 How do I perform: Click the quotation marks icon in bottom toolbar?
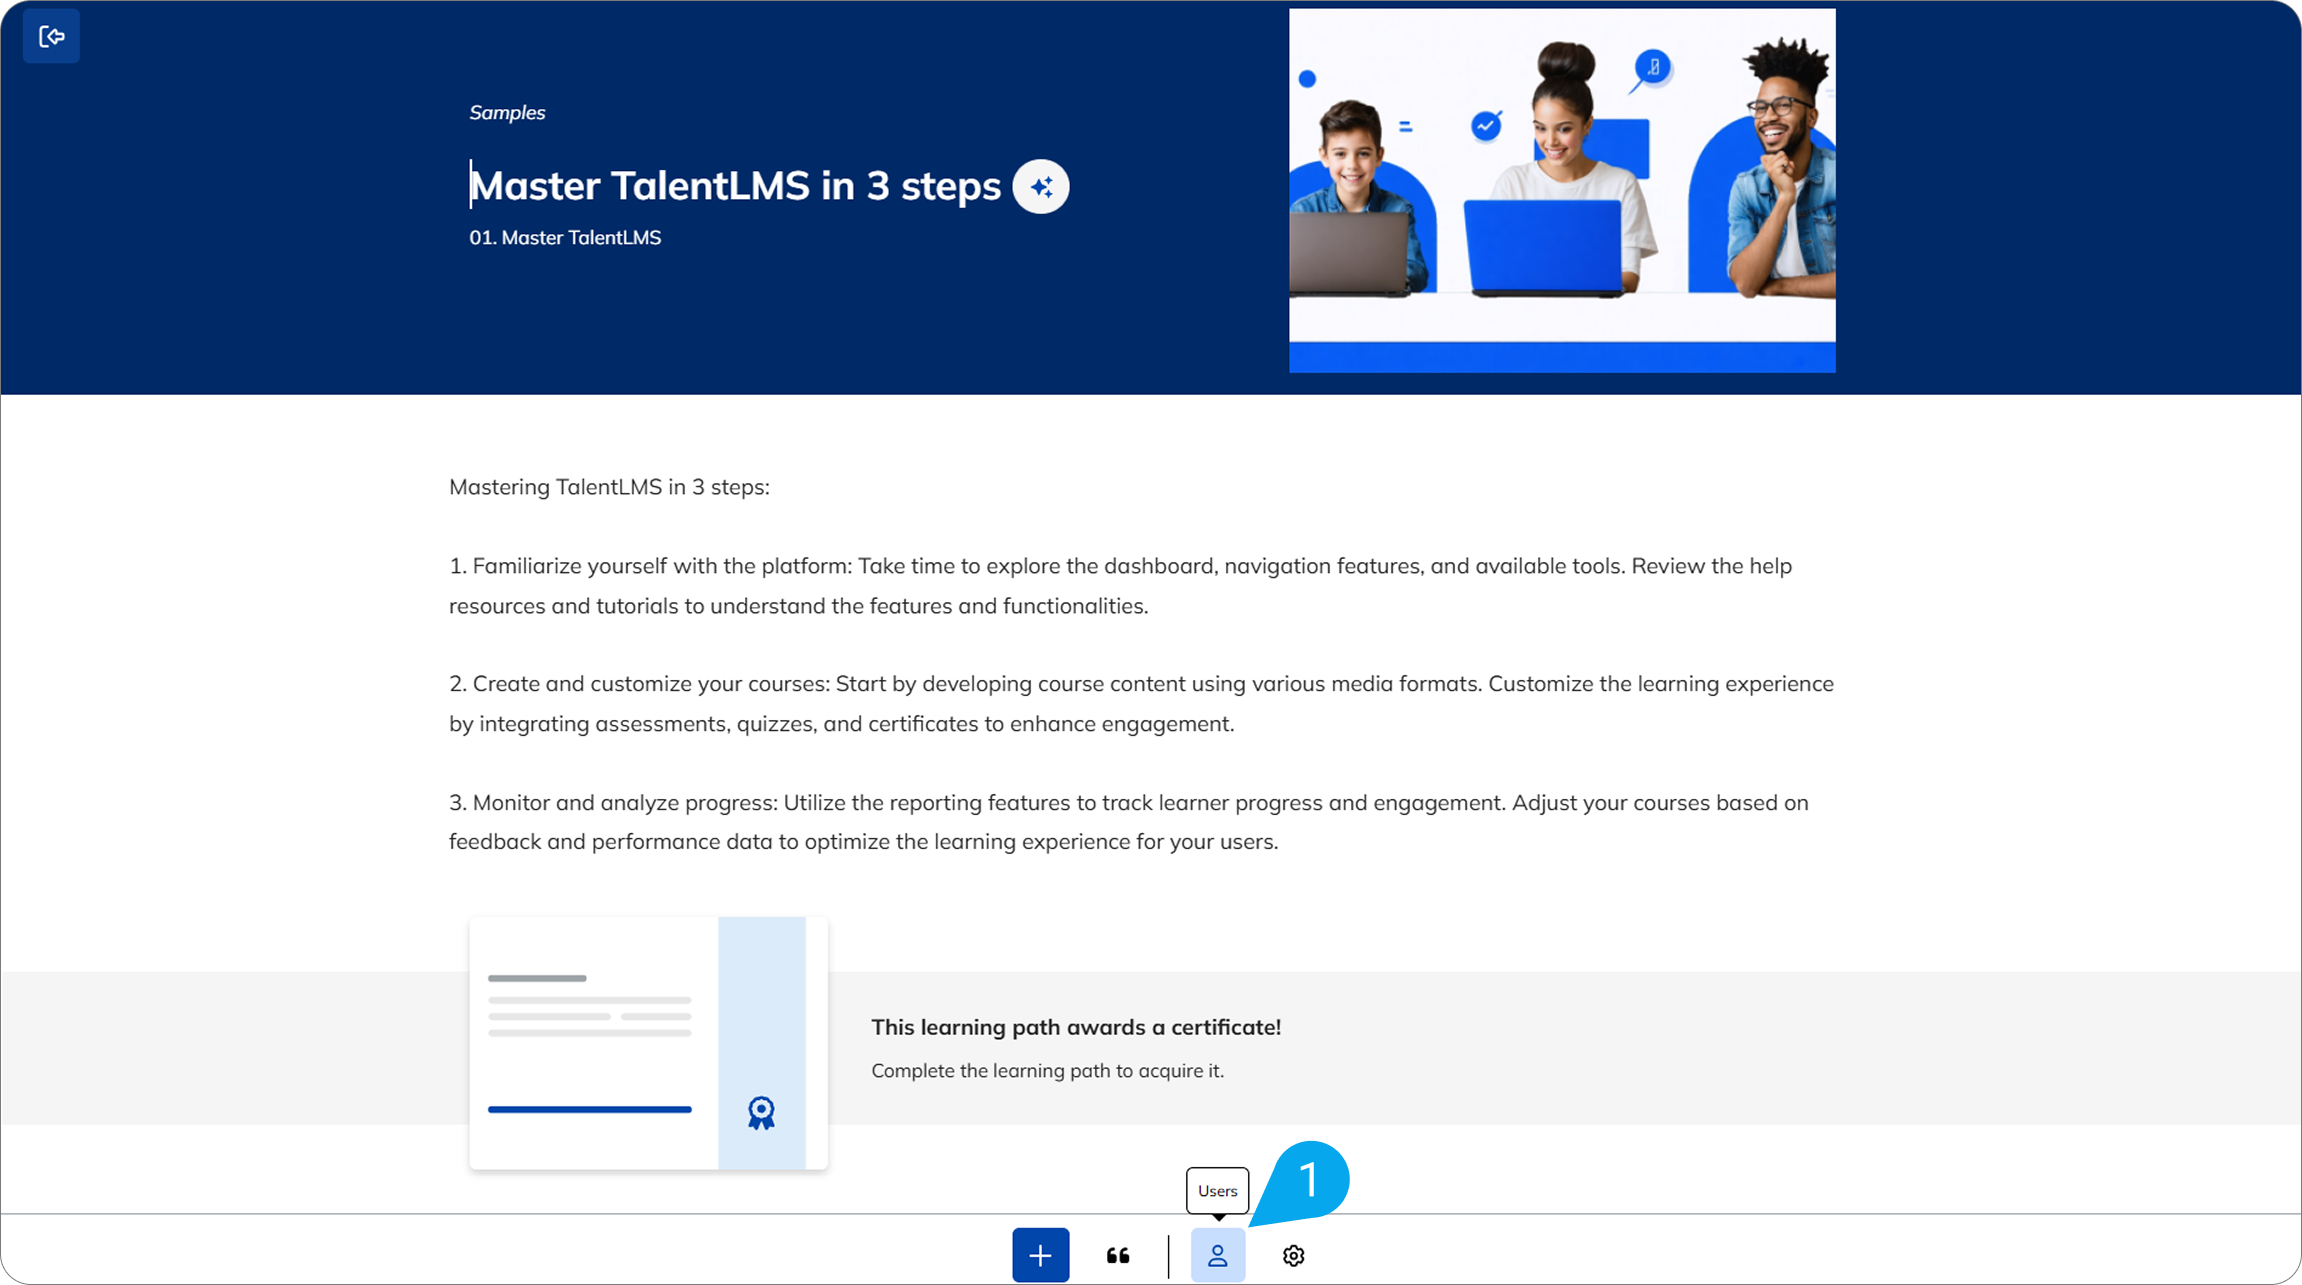tap(1118, 1255)
